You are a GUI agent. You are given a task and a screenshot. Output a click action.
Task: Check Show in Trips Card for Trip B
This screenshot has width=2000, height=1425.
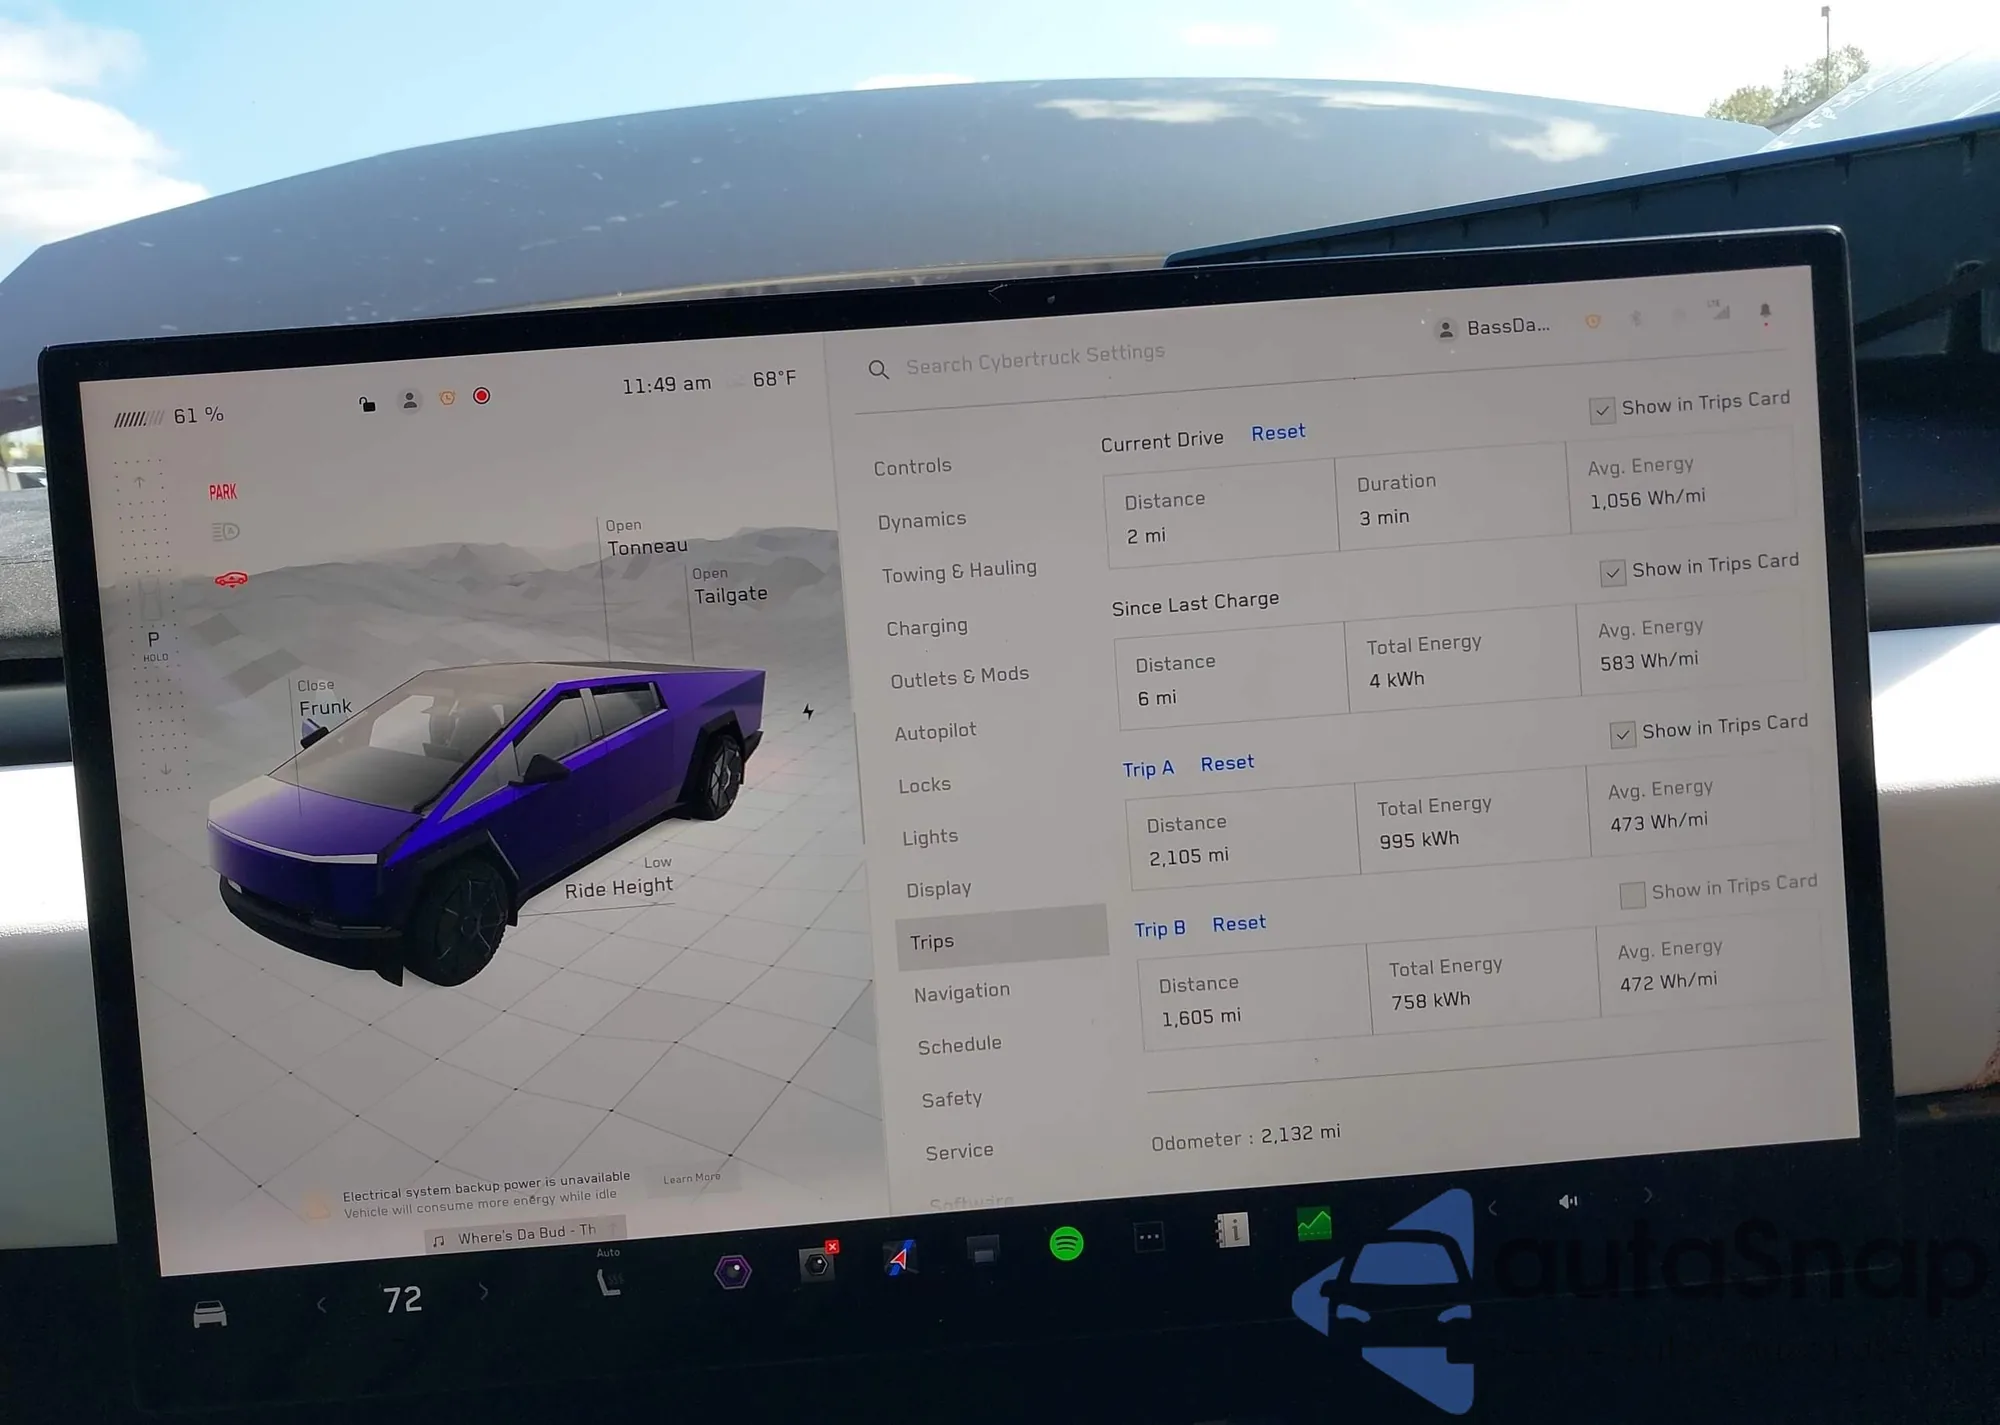tap(1632, 895)
